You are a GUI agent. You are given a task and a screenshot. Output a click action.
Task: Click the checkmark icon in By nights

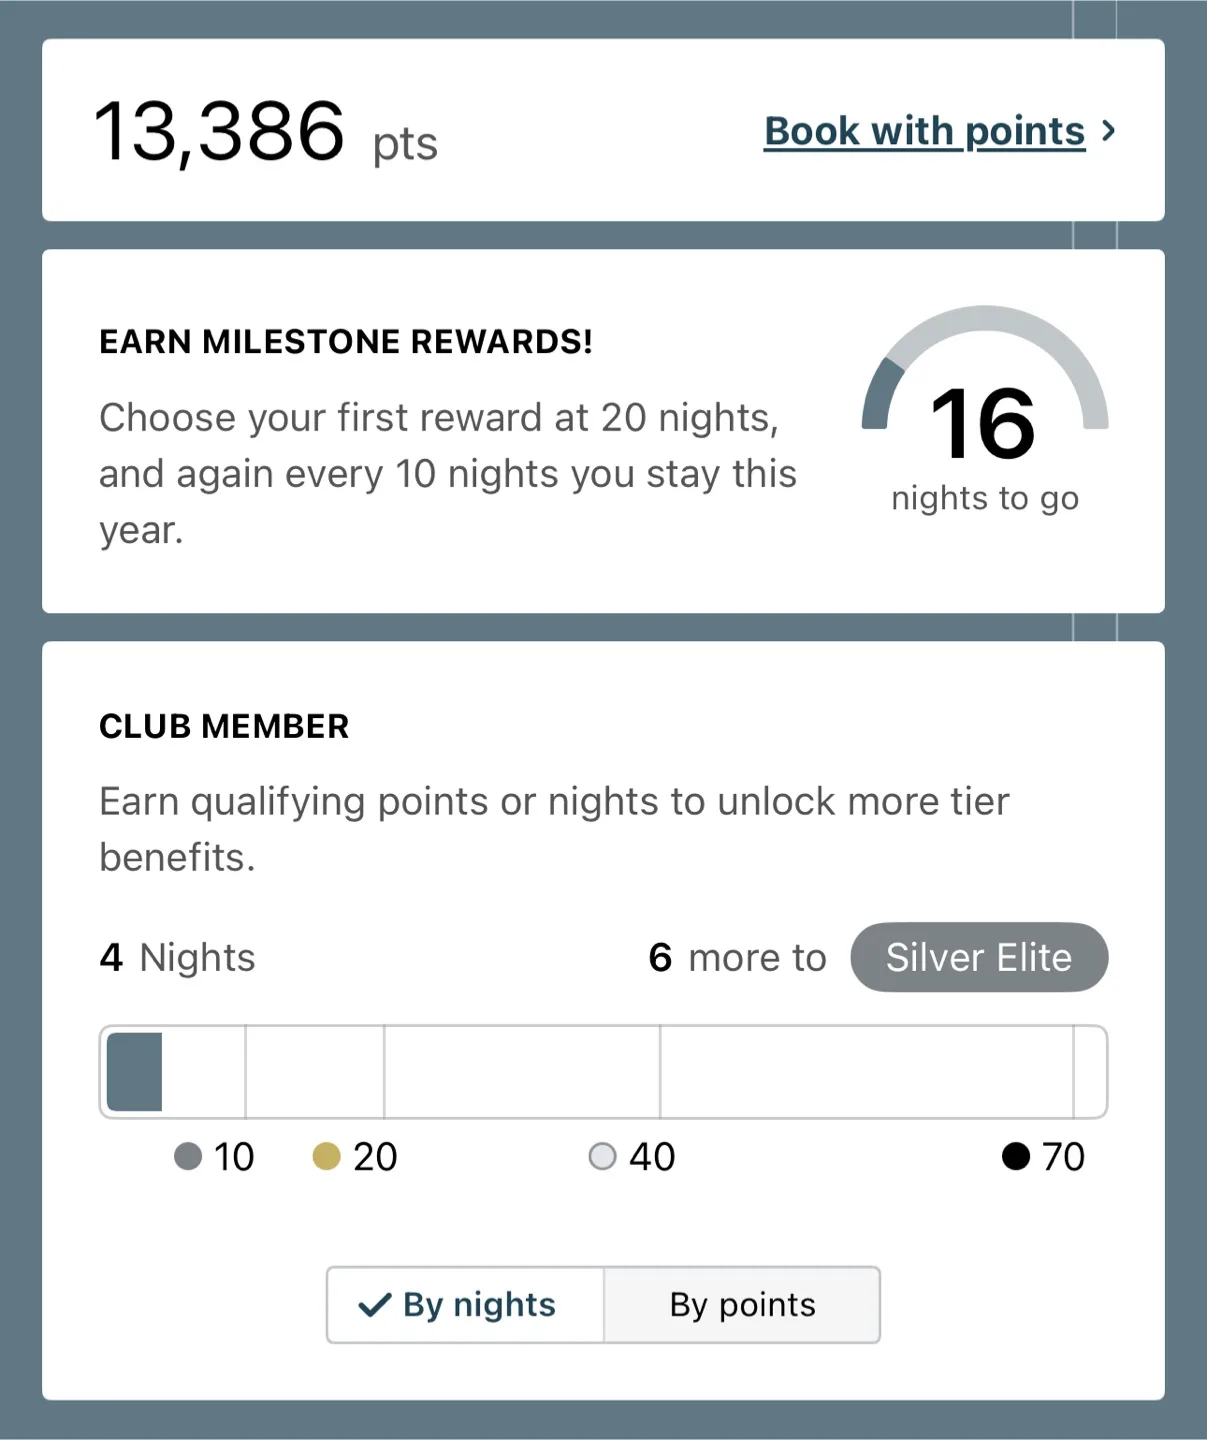[374, 1305]
